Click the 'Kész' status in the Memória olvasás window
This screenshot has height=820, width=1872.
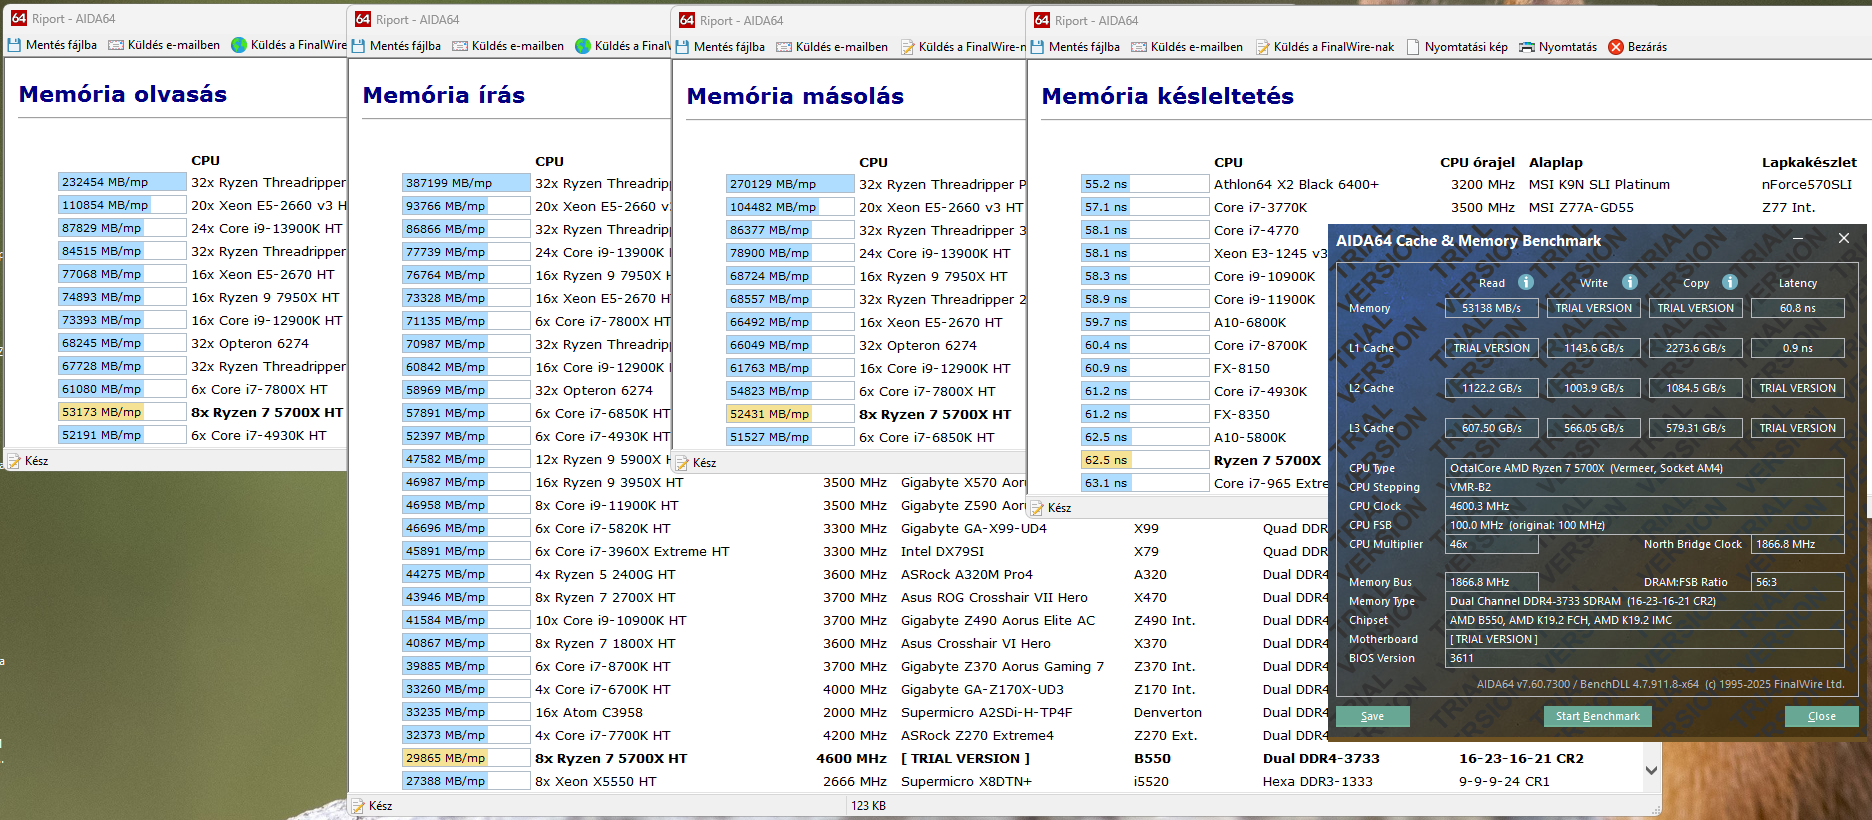(x=37, y=461)
